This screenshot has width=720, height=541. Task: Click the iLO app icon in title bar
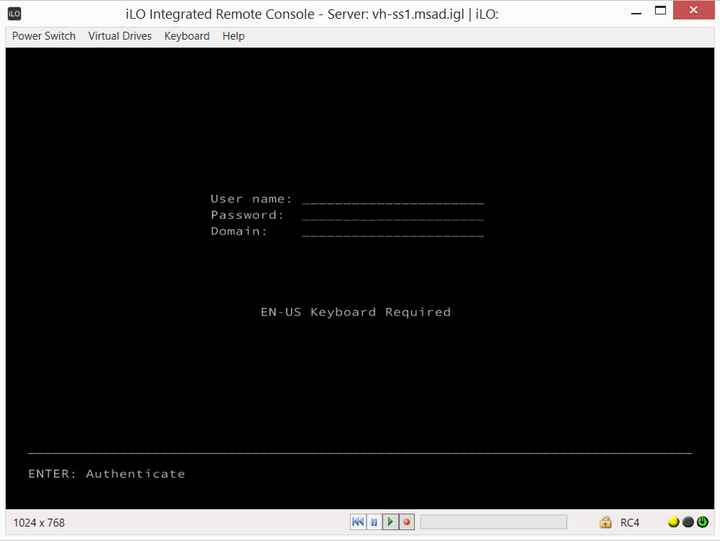point(15,14)
